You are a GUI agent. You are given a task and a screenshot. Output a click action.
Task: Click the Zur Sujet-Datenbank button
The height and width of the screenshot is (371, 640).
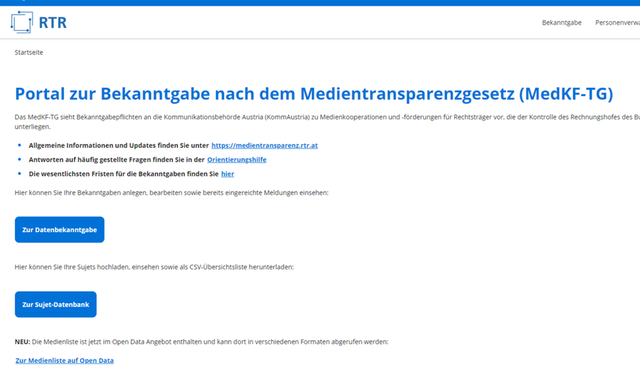click(x=56, y=304)
